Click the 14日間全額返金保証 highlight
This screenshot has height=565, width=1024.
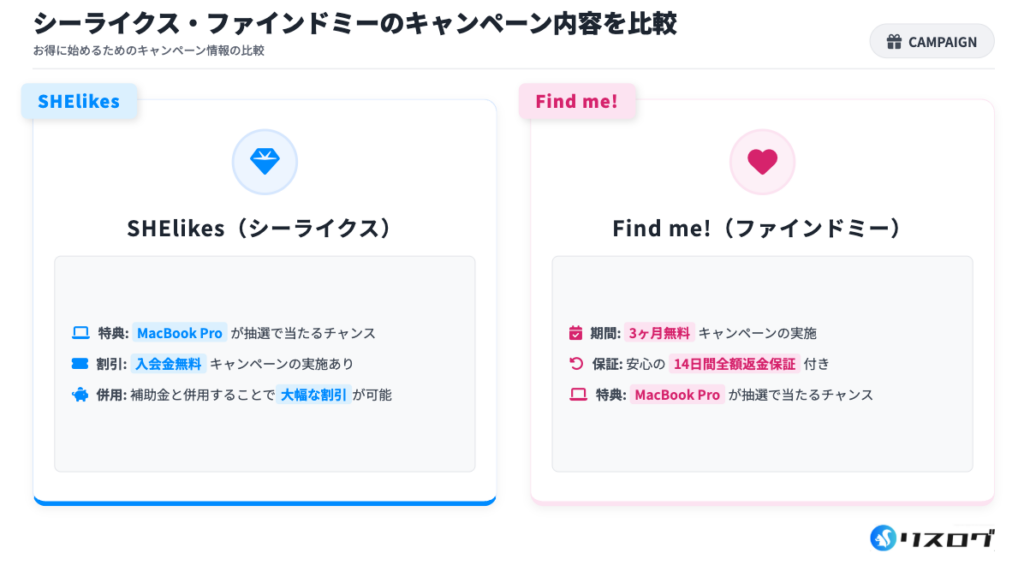pos(734,364)
